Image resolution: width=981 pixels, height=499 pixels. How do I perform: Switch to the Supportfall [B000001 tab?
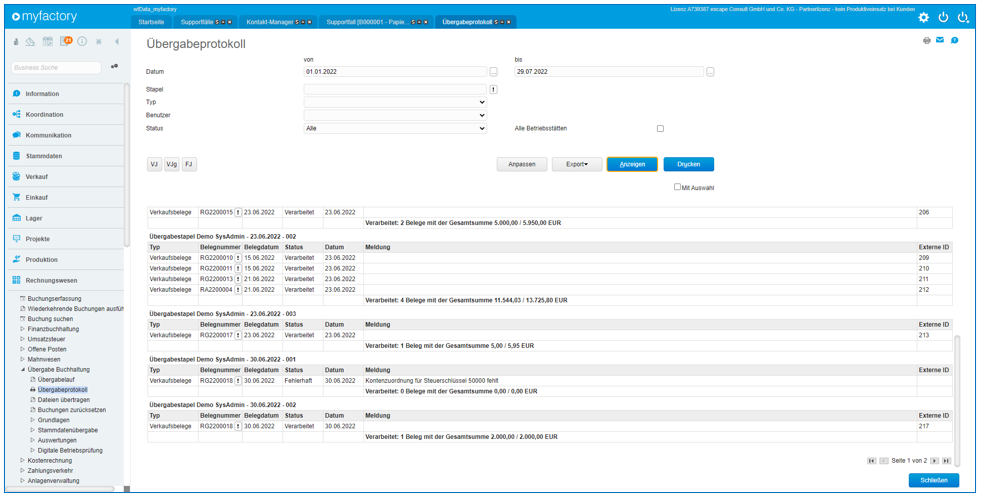coord(368,22)
